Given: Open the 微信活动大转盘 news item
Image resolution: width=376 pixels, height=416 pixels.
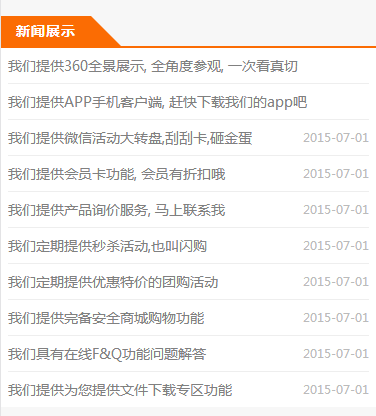Looking at the screenshot, I should click(130, 138).
